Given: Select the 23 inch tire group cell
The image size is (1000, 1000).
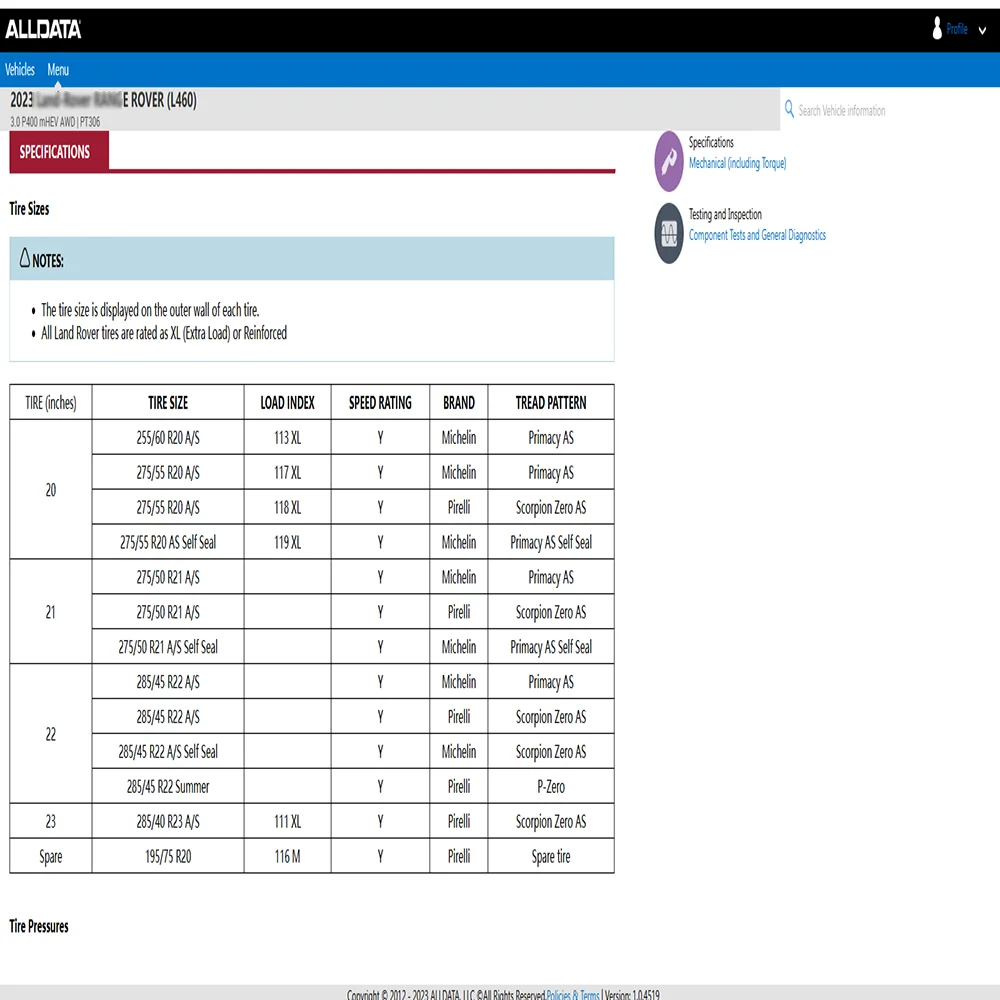Looking at the screenshot, I should click(50, 821).
